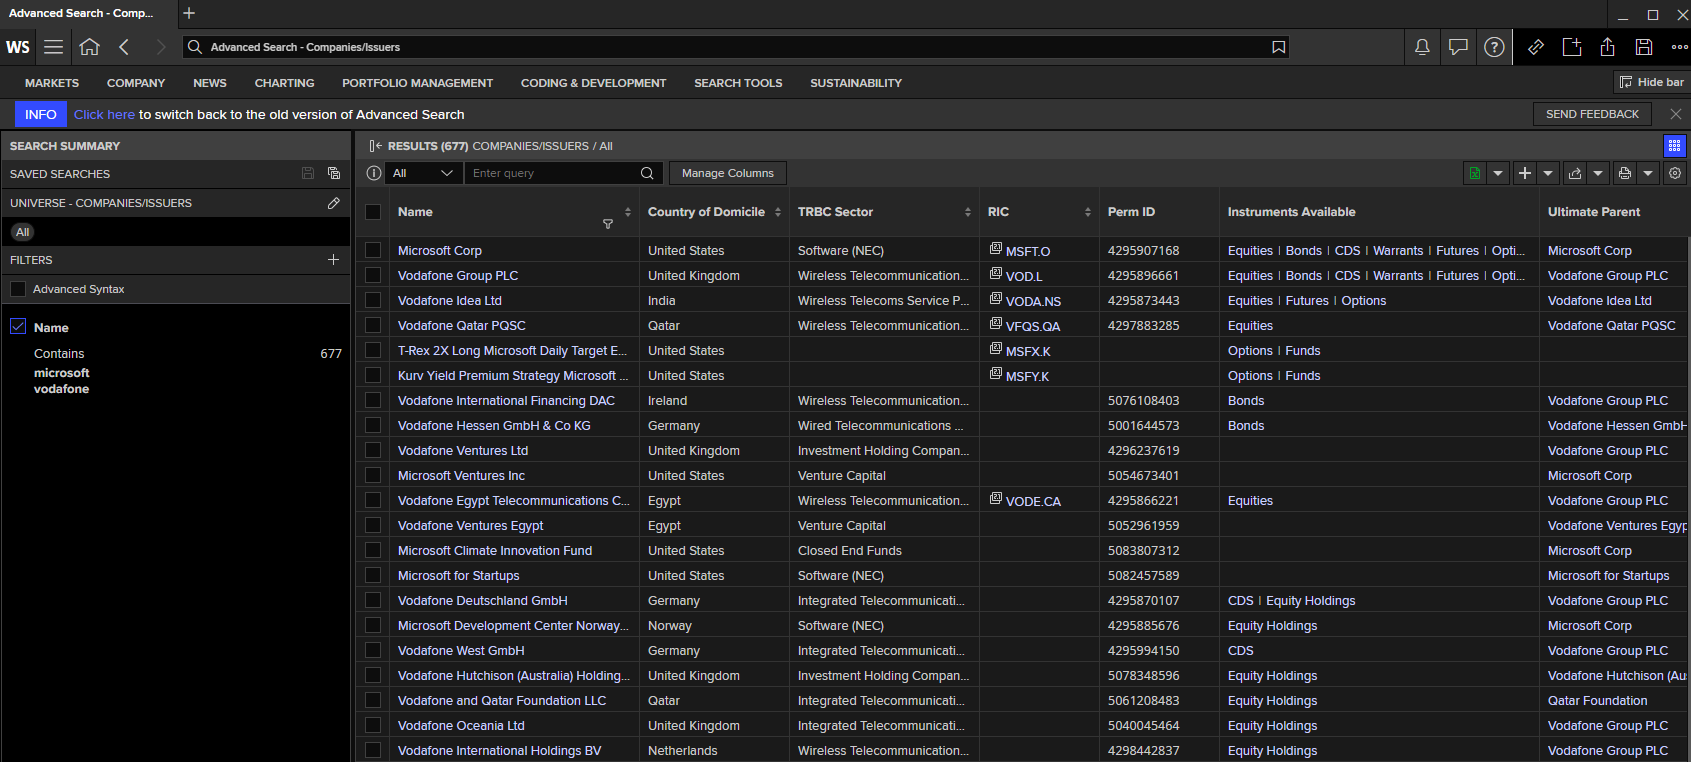Print the results table
This screenshot has width=1691, height=762.
[x=1624, y=173]
